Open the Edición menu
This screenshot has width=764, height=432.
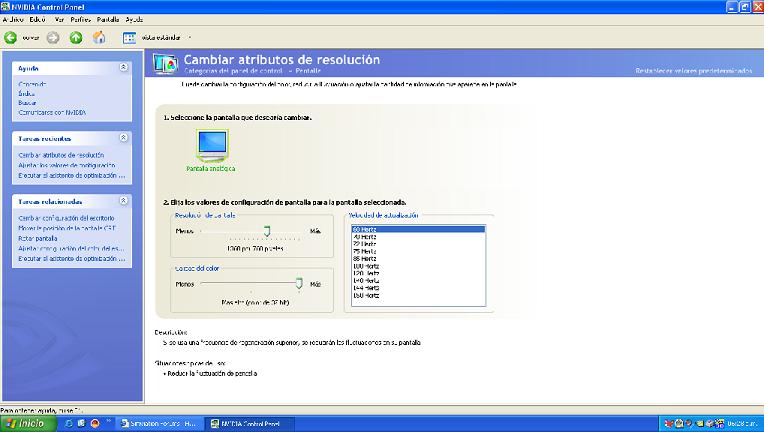click(37, 19)
